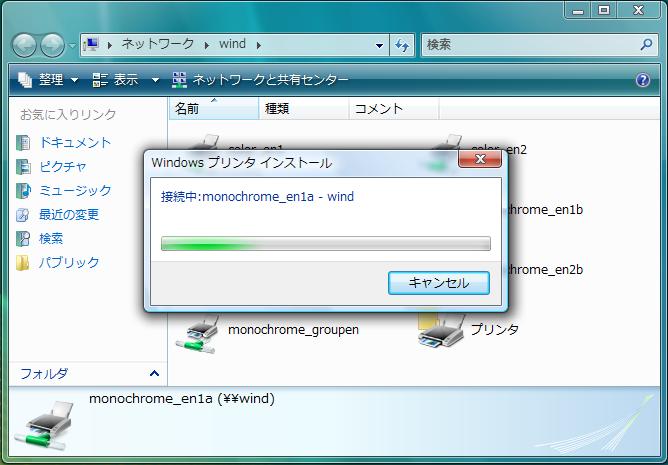Open the 表示 views button

[x=116, y=80]
